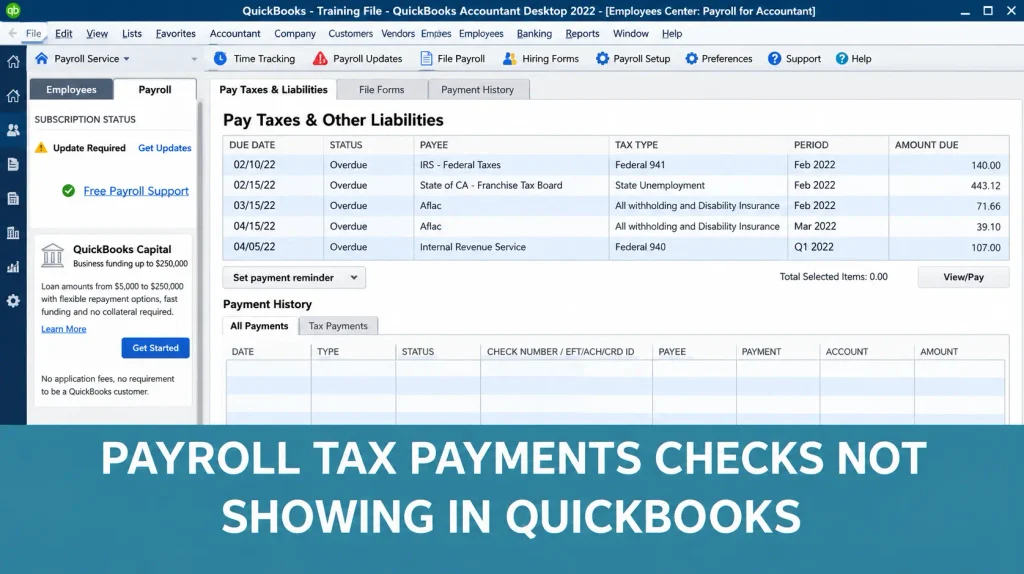Open the Customers menu
The image size is (1024, 574).
[350, 33]
